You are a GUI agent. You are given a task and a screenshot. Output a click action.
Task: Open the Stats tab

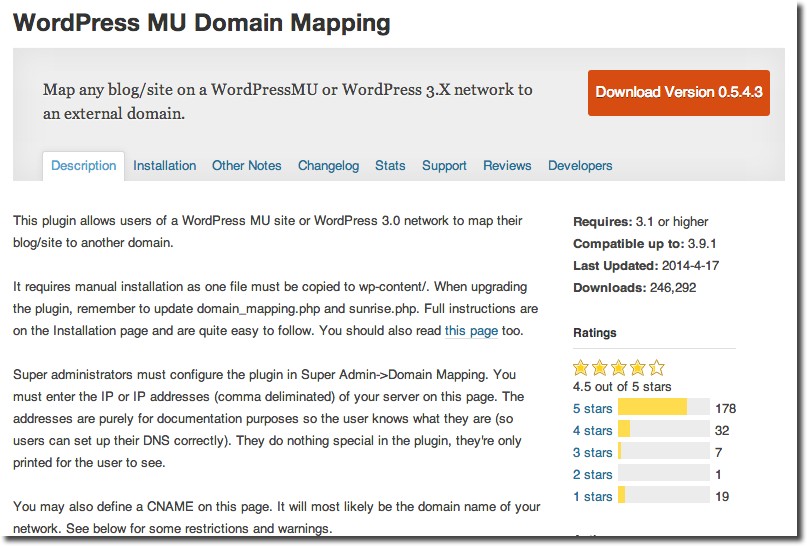click(390, 166)
